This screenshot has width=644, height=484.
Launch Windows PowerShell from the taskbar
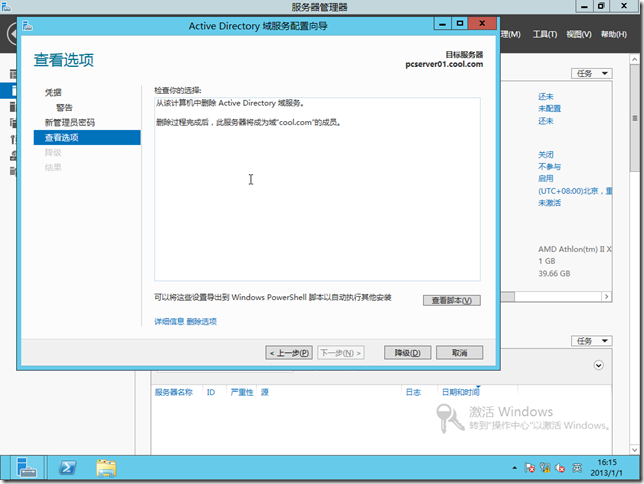coord(67,468)
